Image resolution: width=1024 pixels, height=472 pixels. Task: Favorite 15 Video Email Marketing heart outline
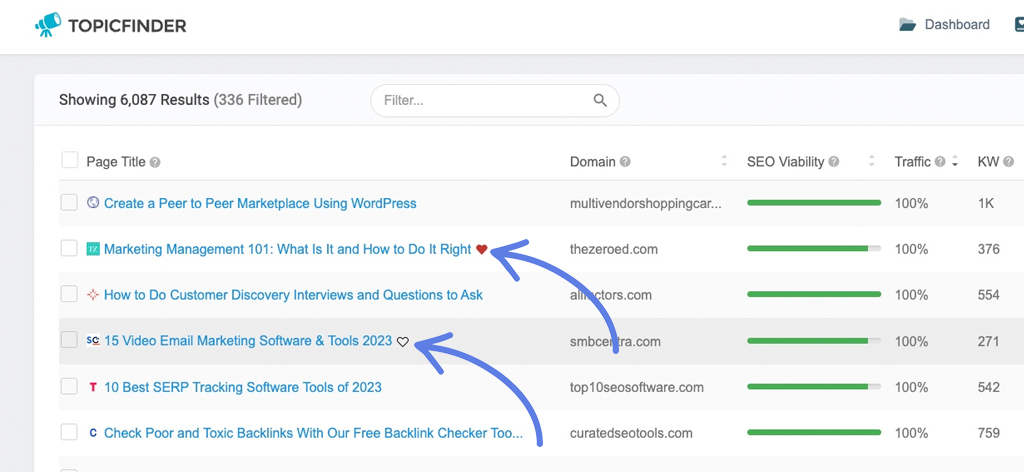click(403, 341)
